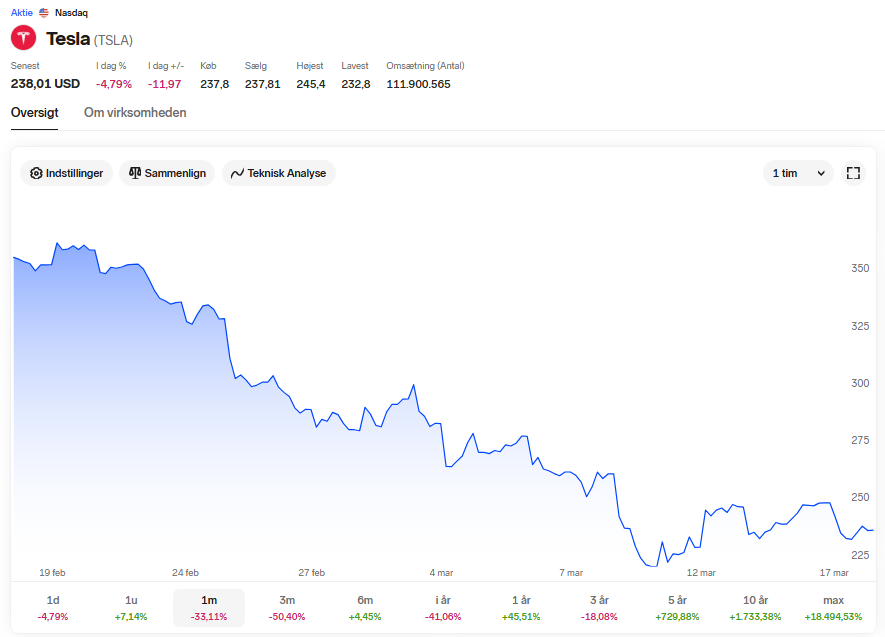Switch to the Oversigt tab
Screen dimensions: 885x637
pos(34,113)
